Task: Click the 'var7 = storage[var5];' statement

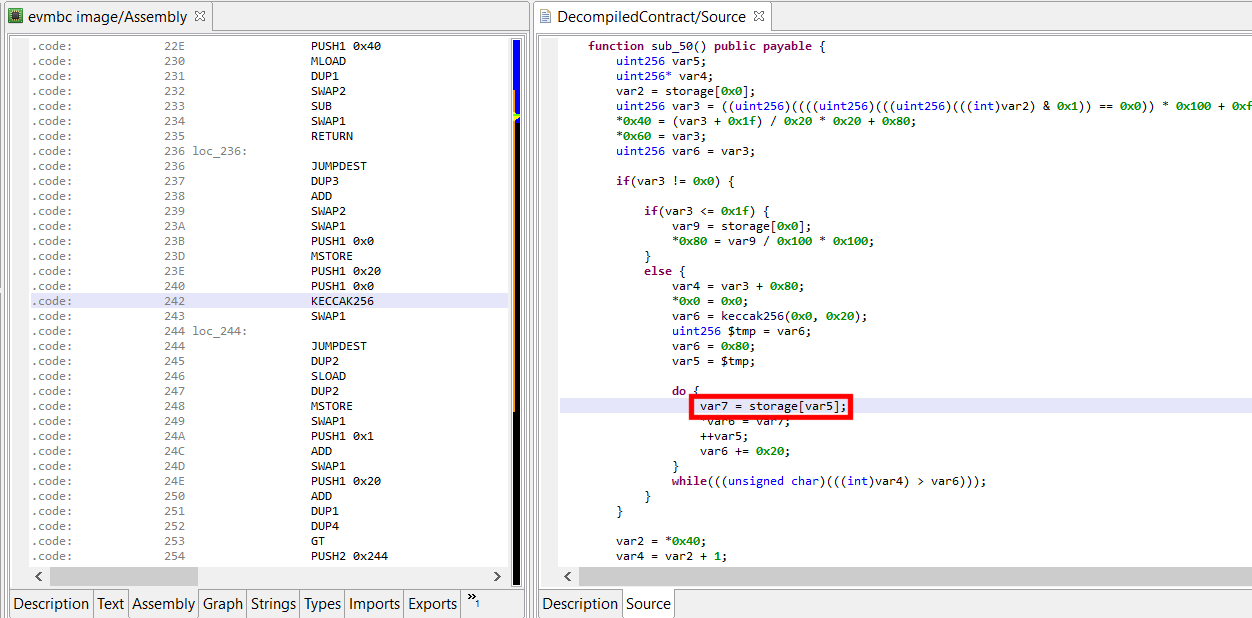Action: click(x=773, y=406)
